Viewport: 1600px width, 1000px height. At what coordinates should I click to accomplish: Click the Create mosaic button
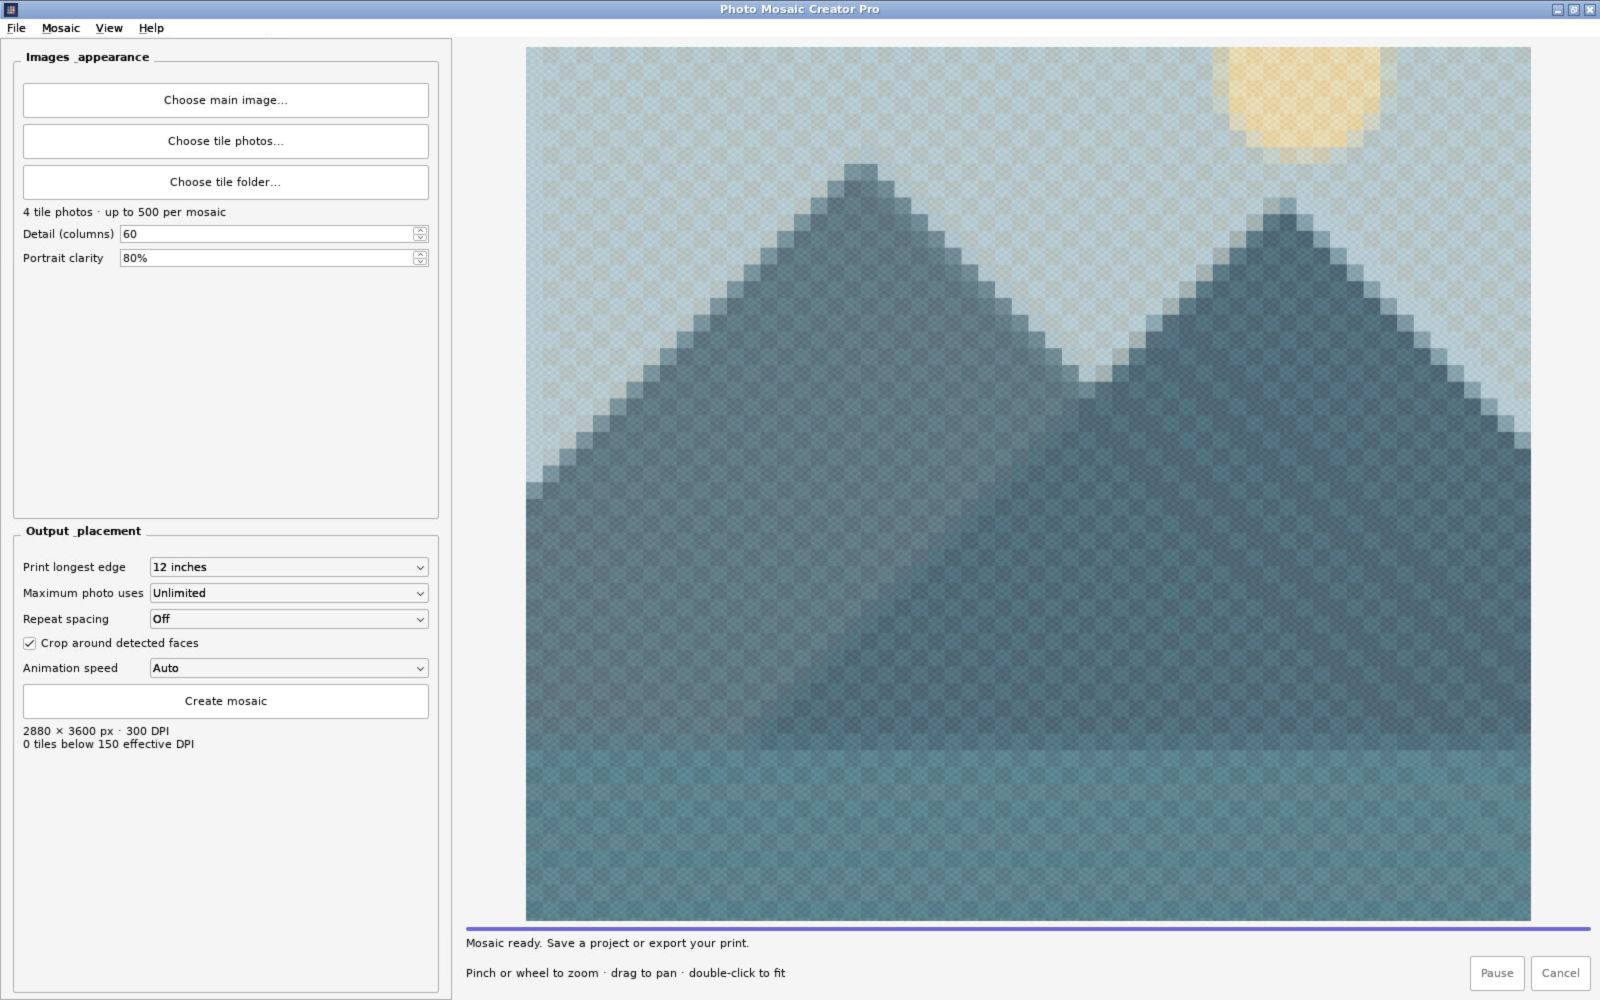[x=226, y=701]
